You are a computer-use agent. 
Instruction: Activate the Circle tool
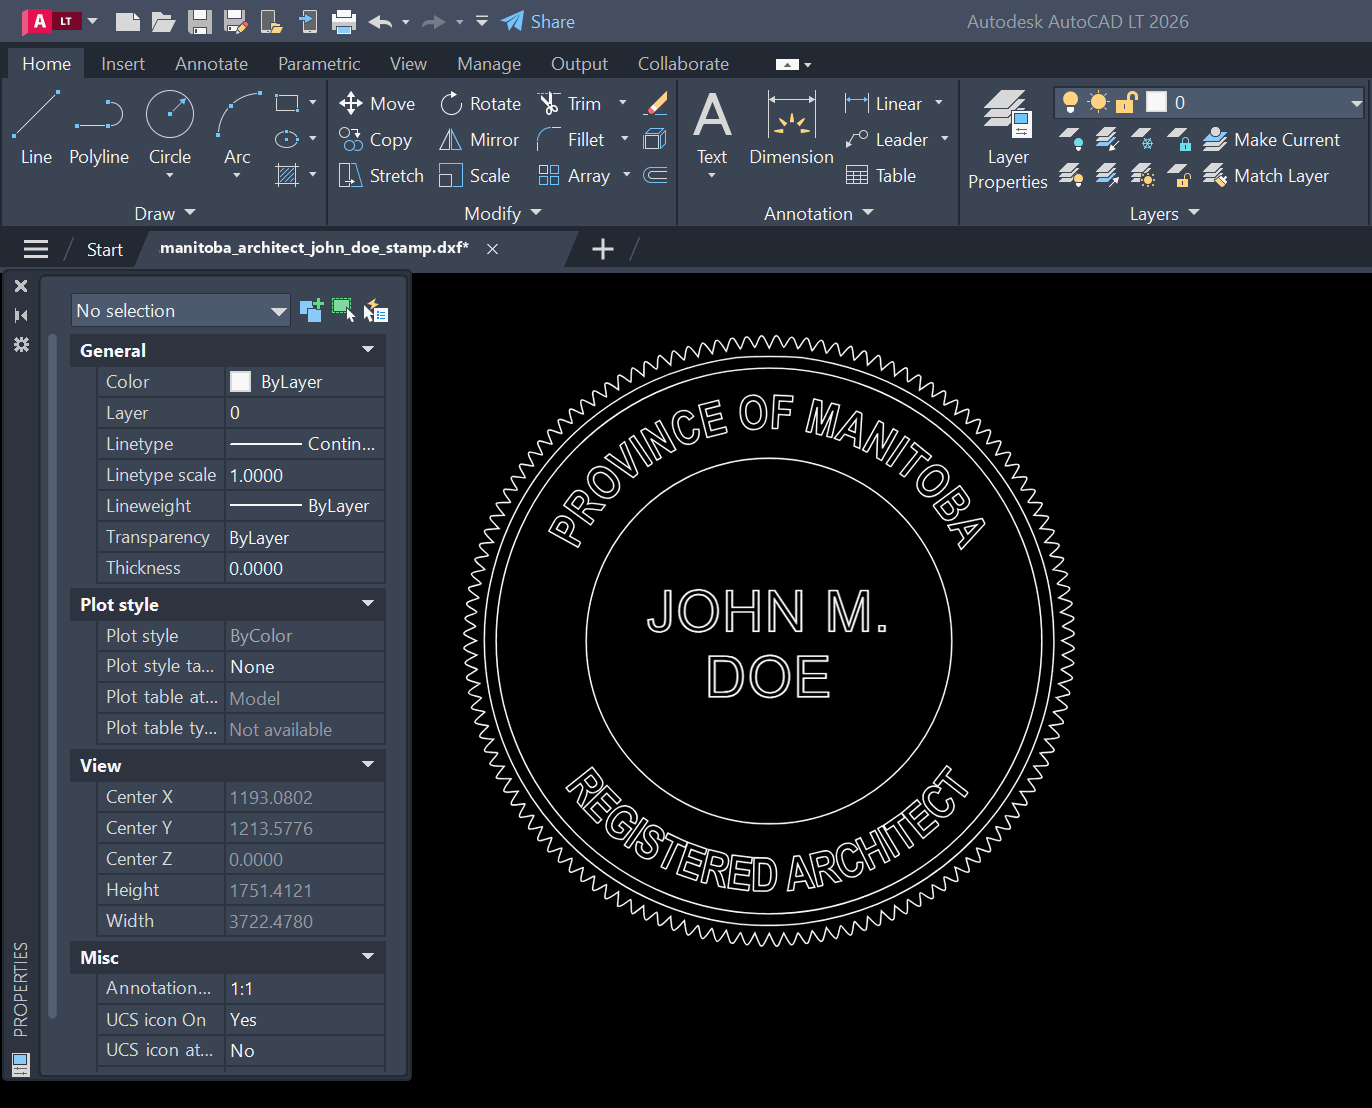[170, 127]
